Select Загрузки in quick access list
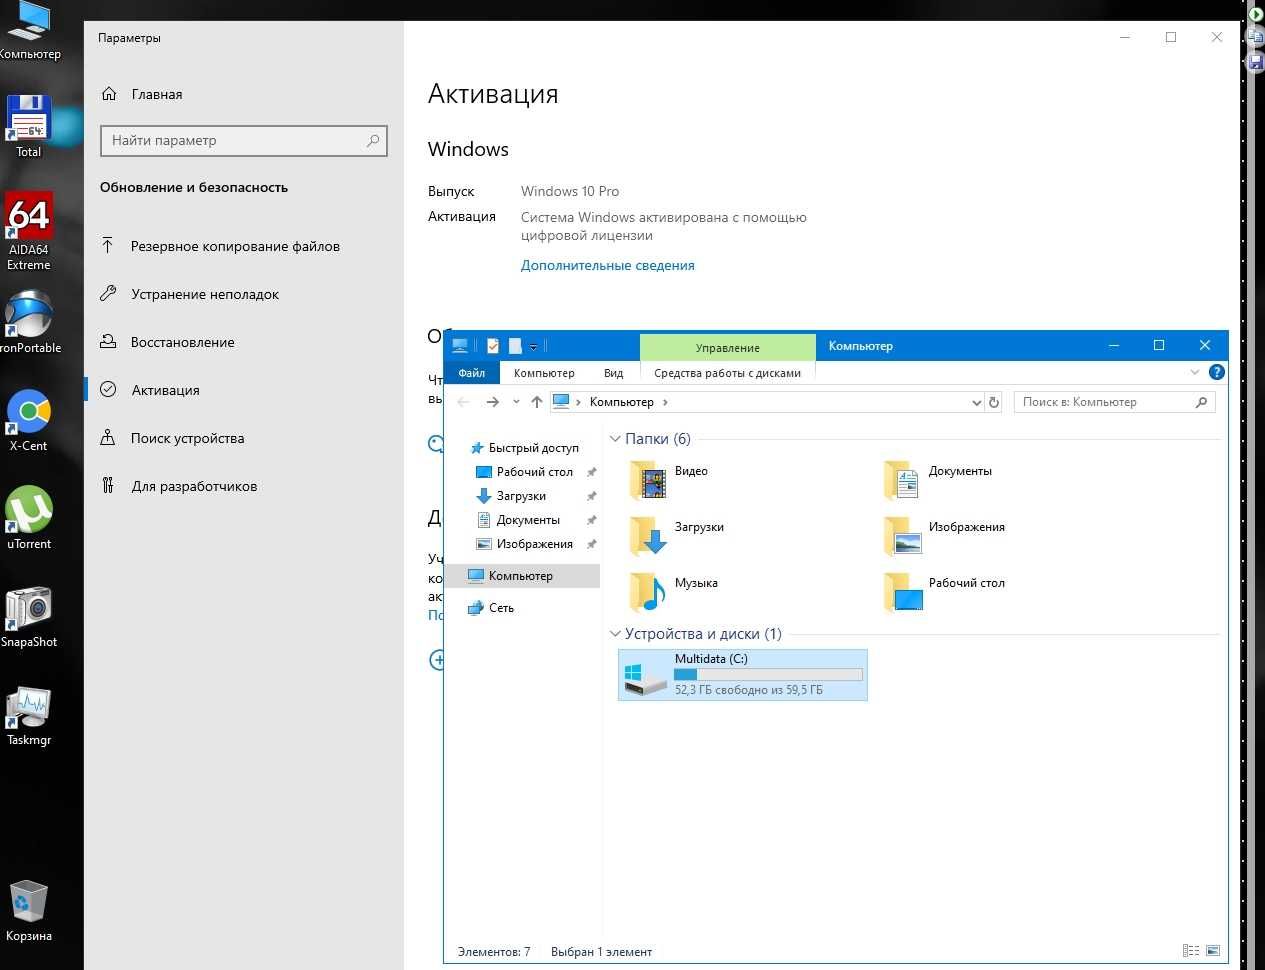 click(x=522, y=496)
